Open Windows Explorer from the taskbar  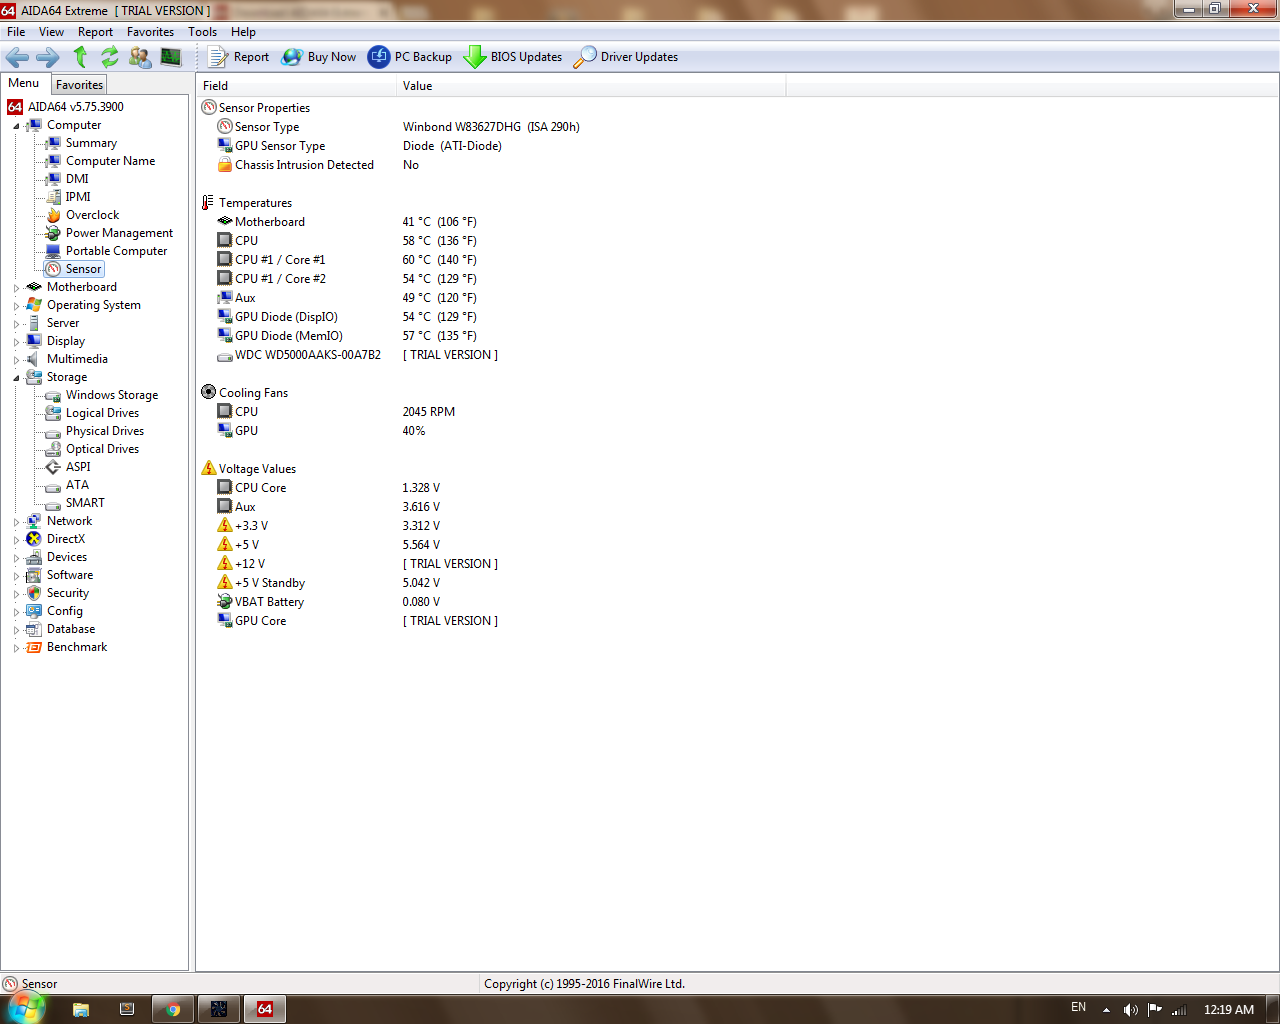click(80, 1009)
